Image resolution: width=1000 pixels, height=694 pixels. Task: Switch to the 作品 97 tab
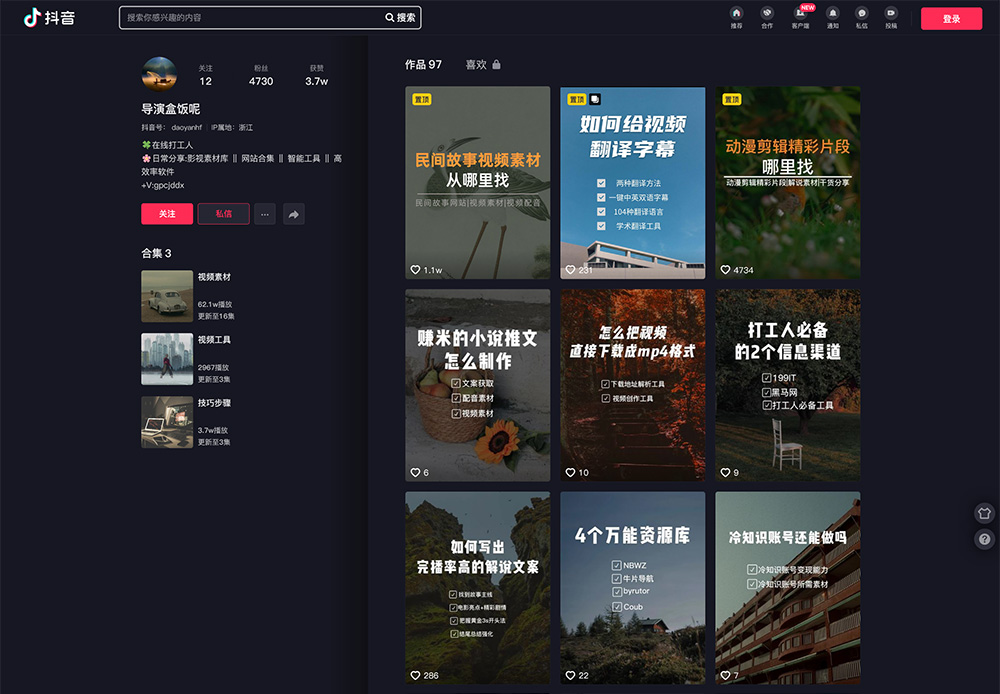[423, 65]
